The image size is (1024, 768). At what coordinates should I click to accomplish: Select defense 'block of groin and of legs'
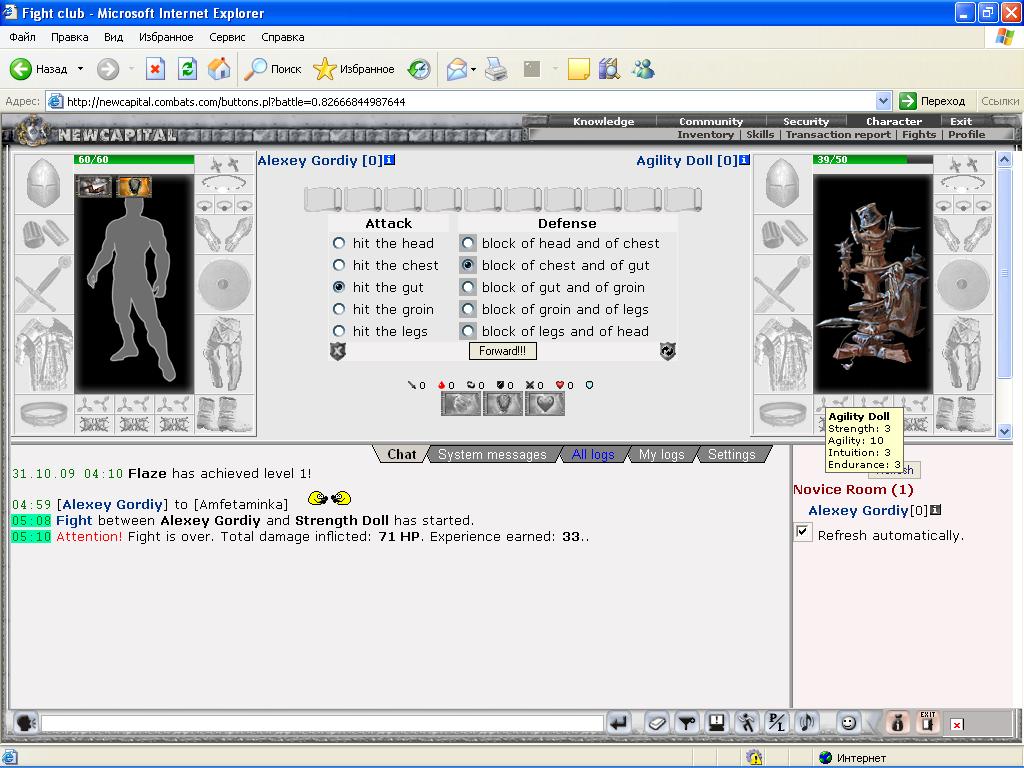click(x=468, y=309)
